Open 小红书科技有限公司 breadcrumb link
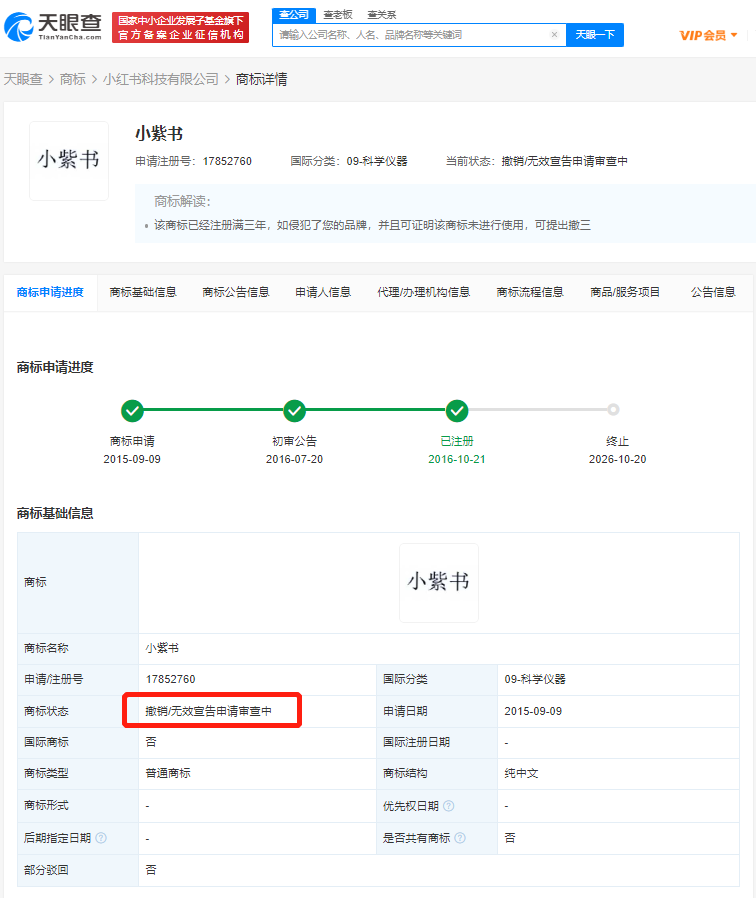Image resolution: width=756 pixels, height=898 pixels. 161,79
